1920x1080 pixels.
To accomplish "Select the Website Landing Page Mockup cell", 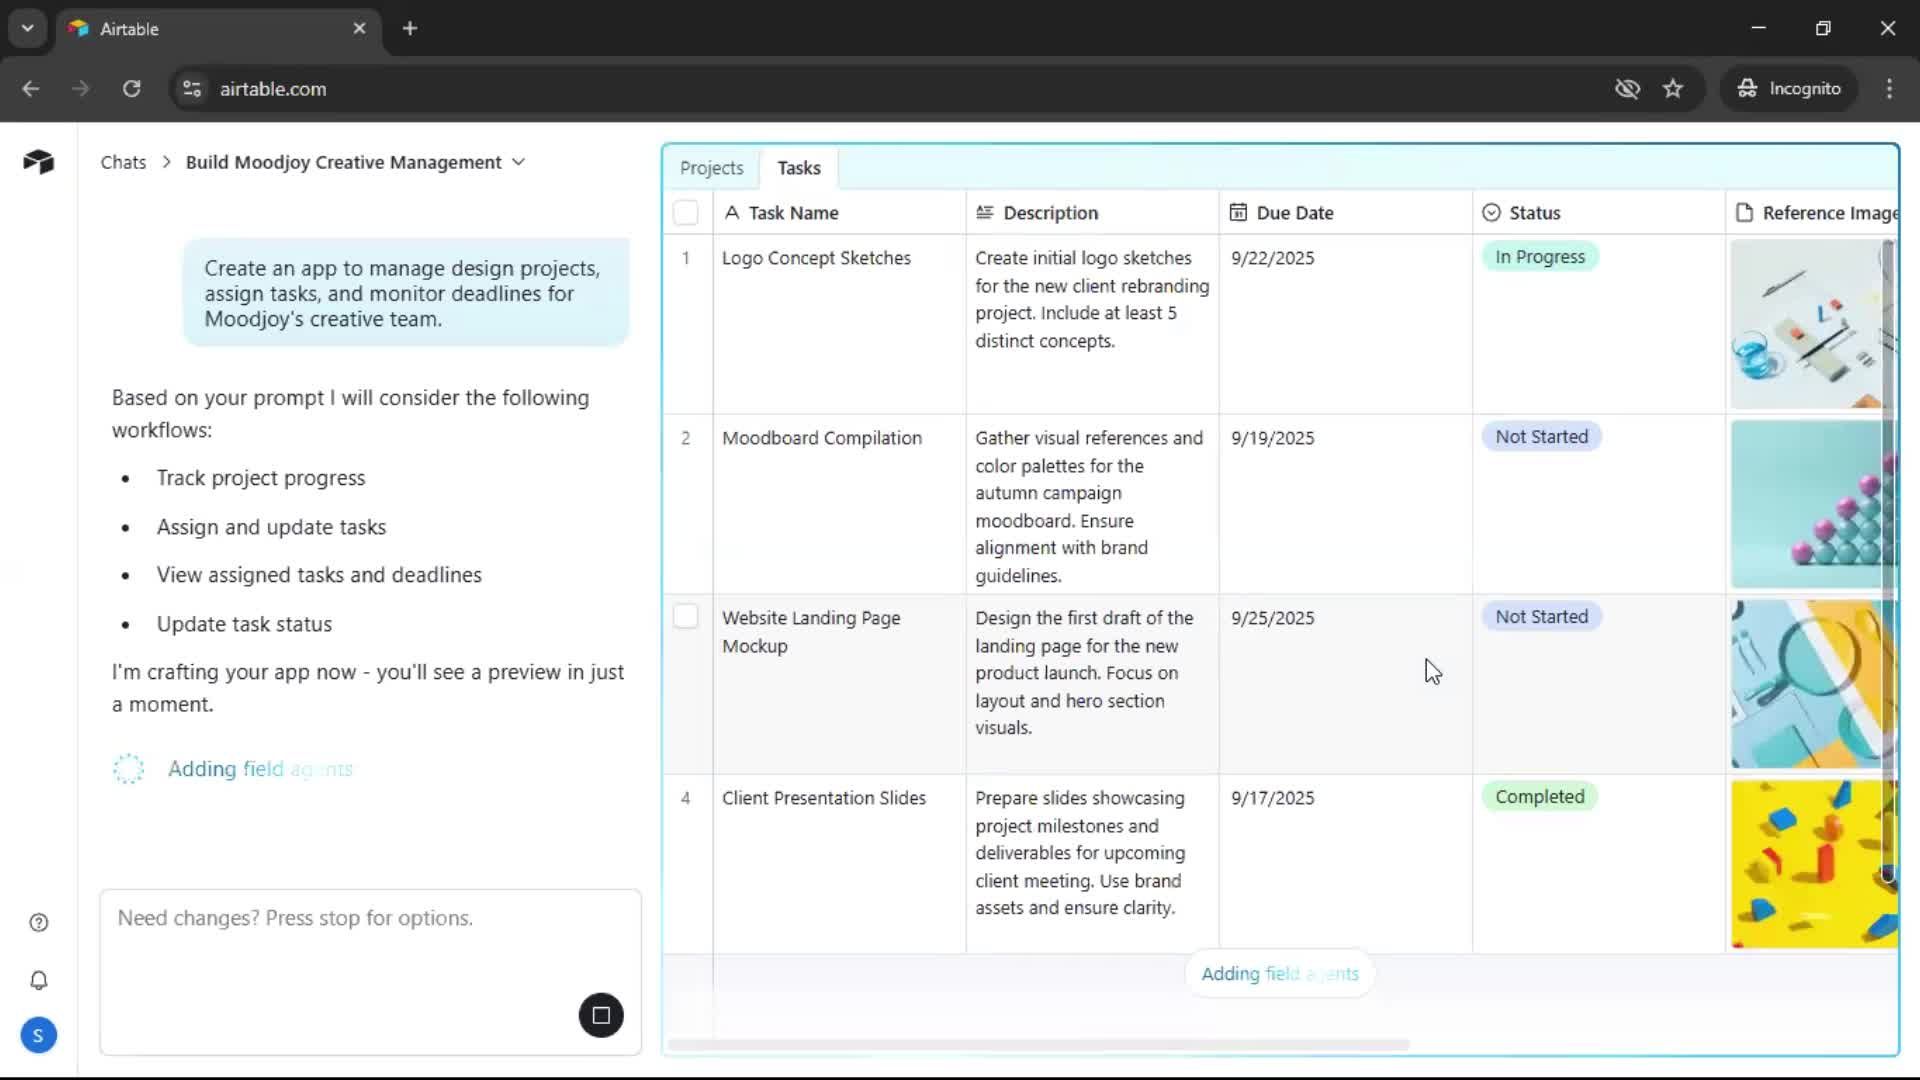I will pos(839,684).
